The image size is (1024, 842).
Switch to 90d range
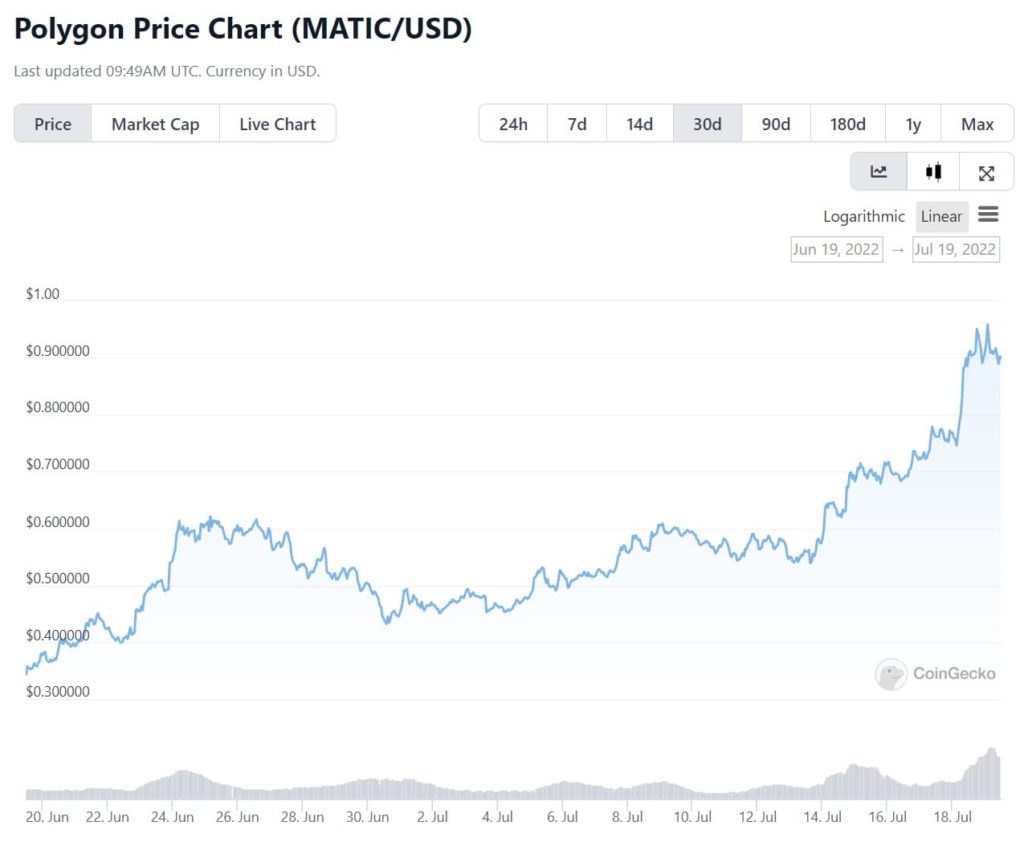click(776, 124)
